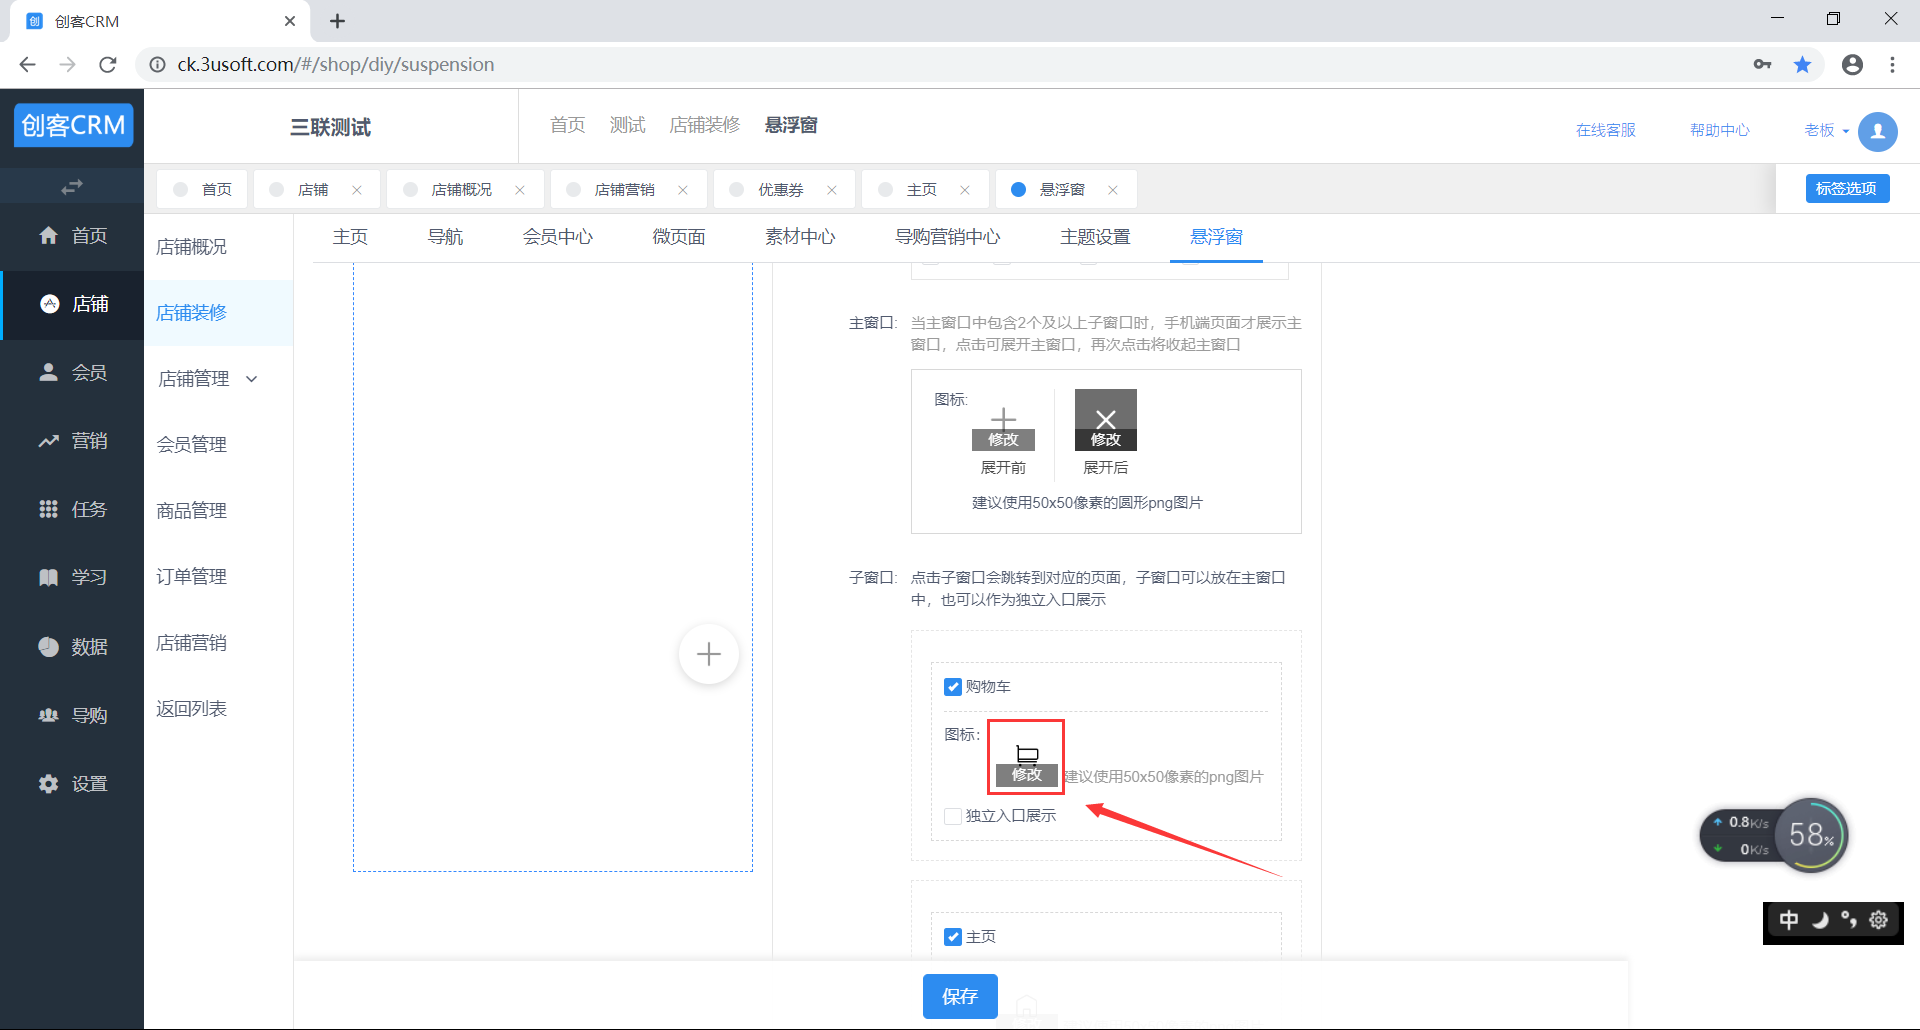1920x1030 pixels.
Task: Switch to the 素材中心 tab
Action: point(800,237)
